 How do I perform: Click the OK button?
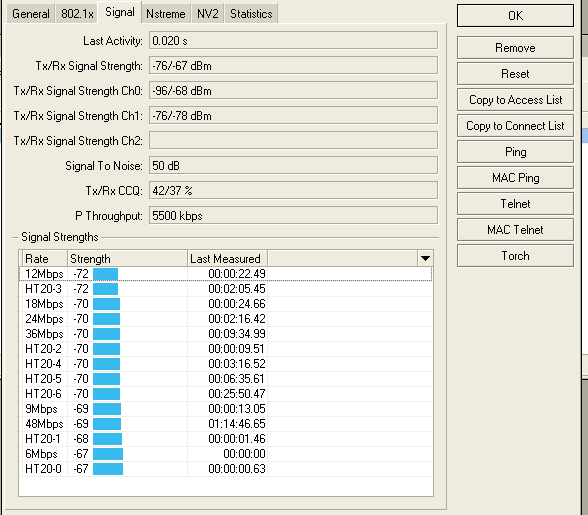515,16
